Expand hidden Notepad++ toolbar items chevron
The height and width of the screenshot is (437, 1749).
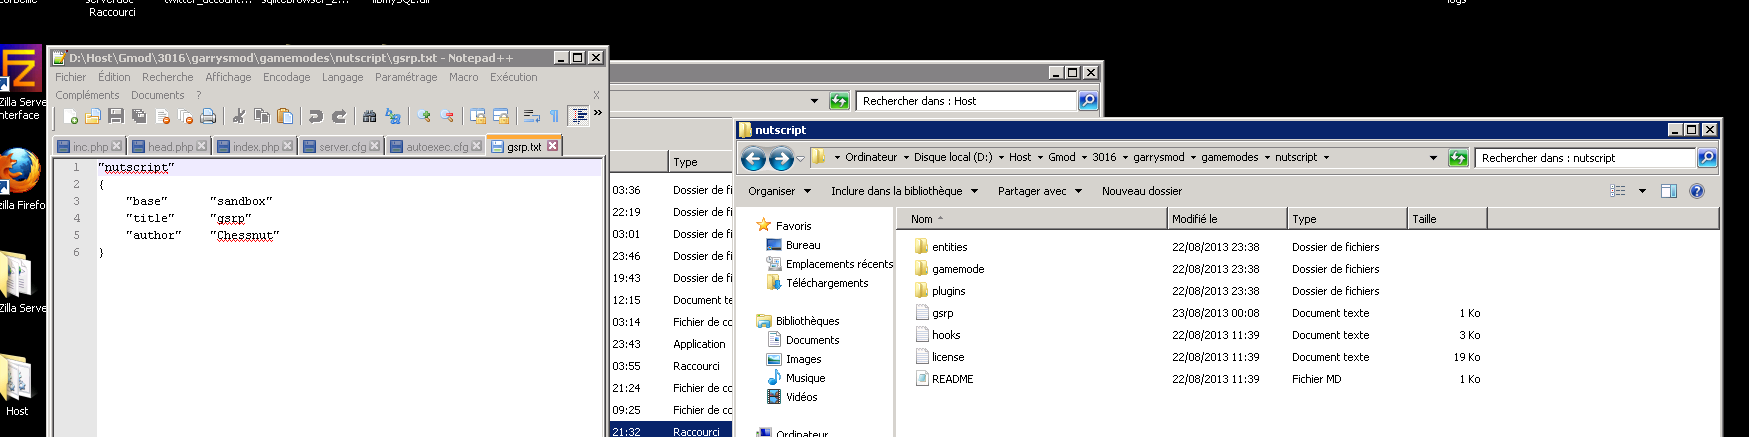click(x=598, y=113)
